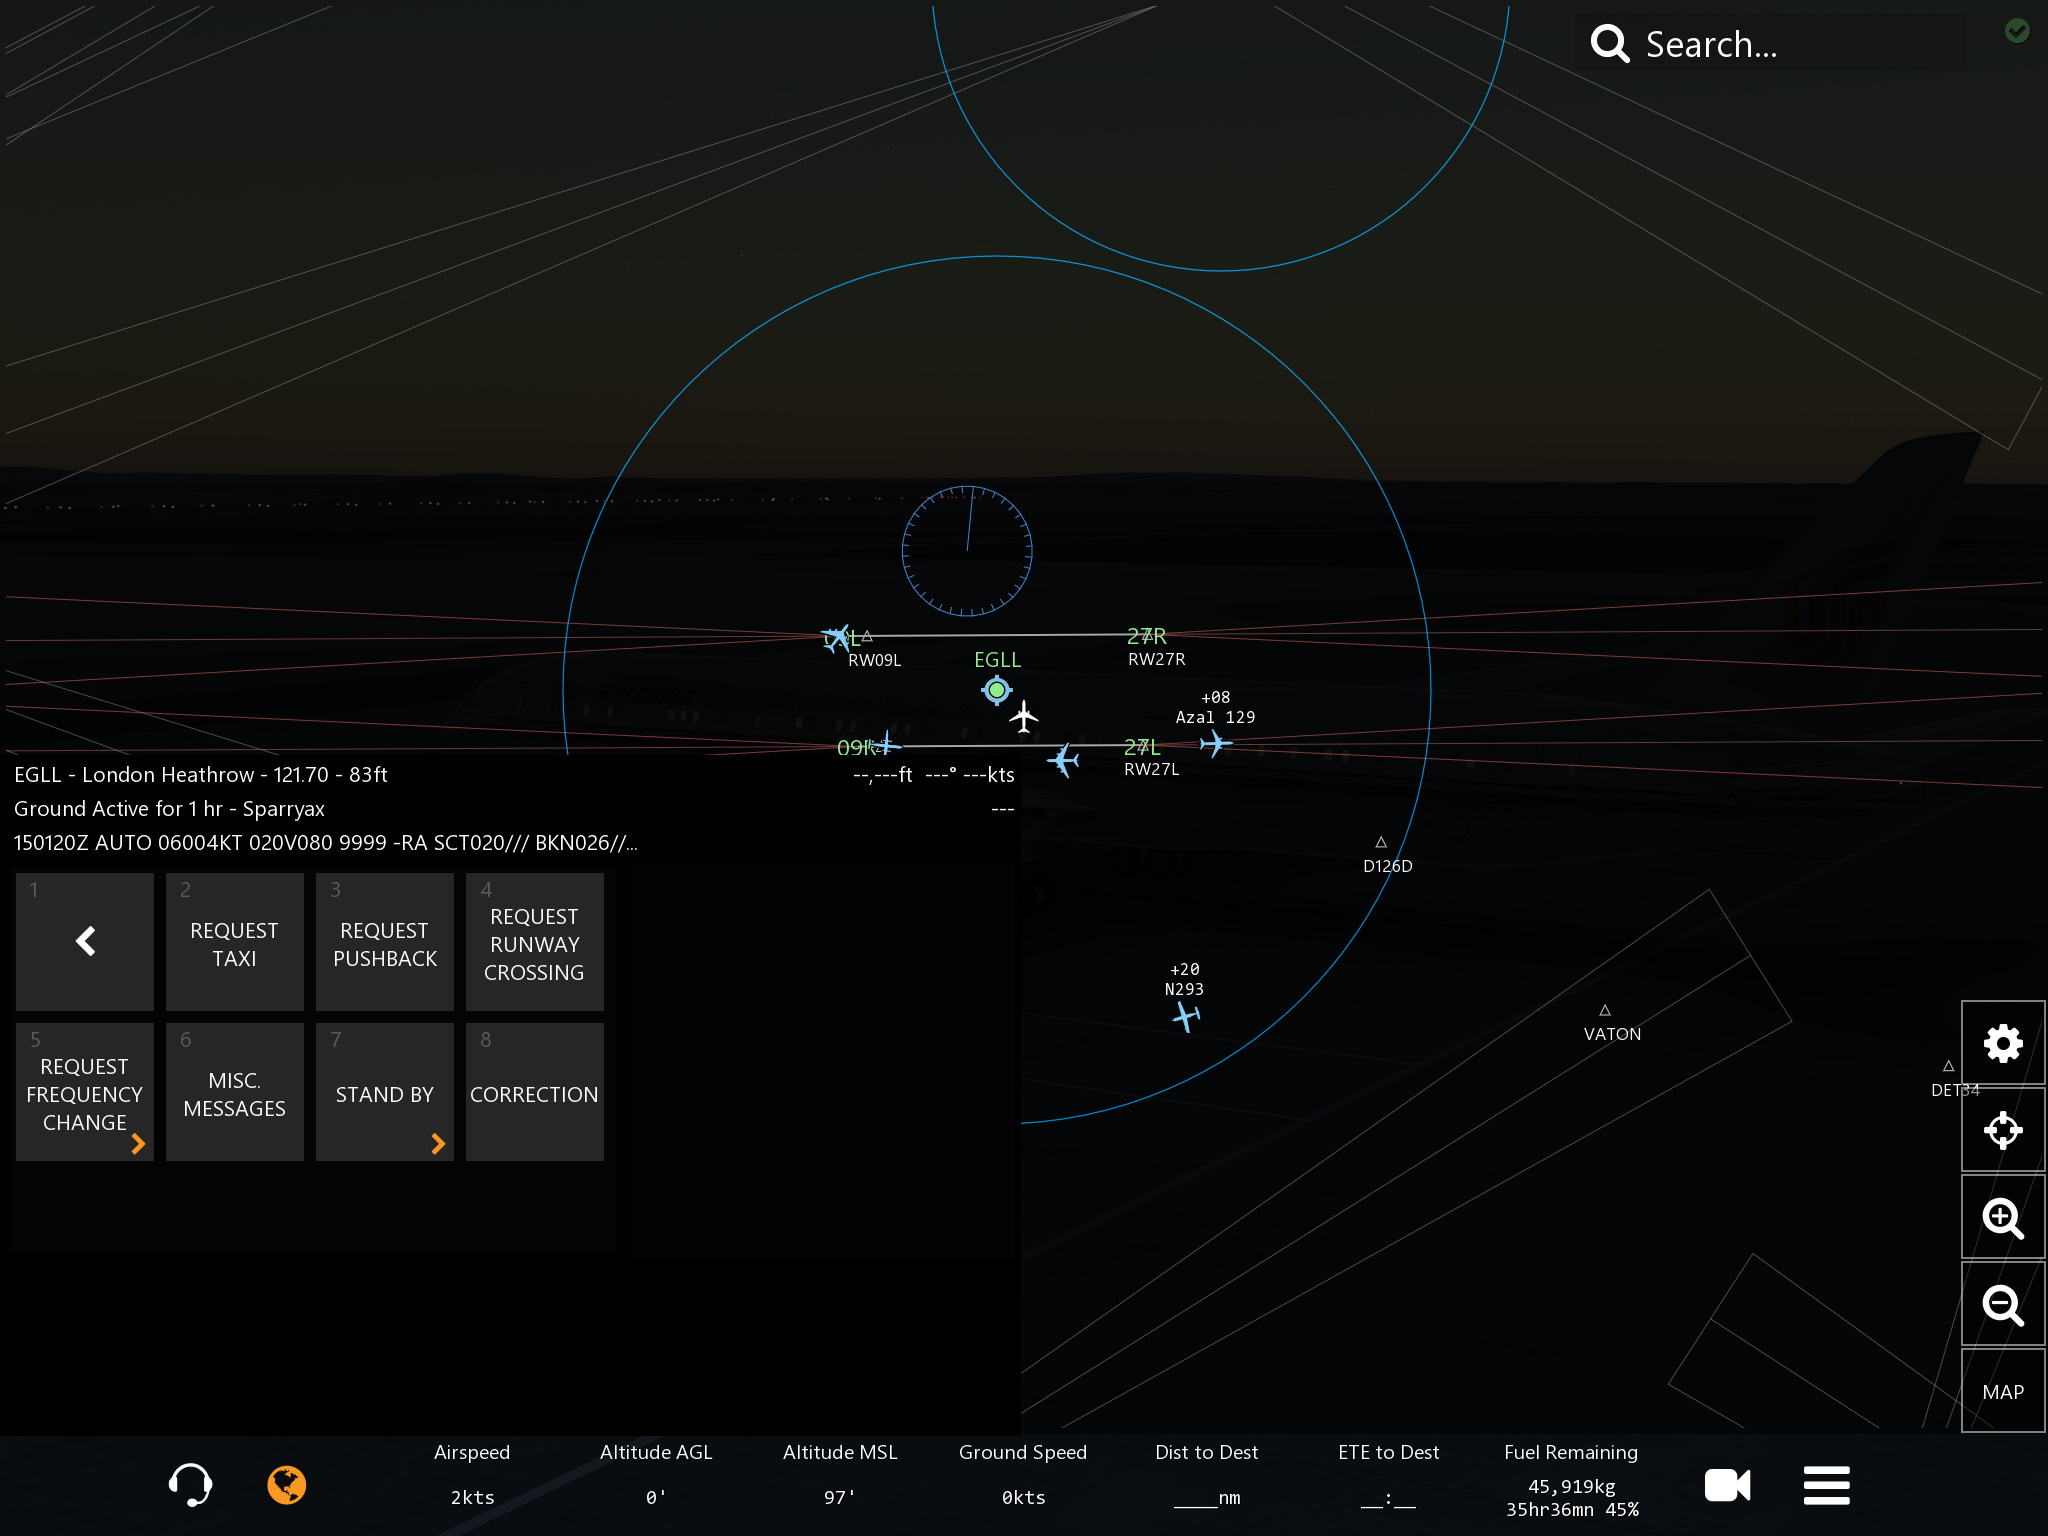The height and width of the screenshot is (1536, 2048).
Task: Expand Request Frequency Change options
Action: 85,1093
